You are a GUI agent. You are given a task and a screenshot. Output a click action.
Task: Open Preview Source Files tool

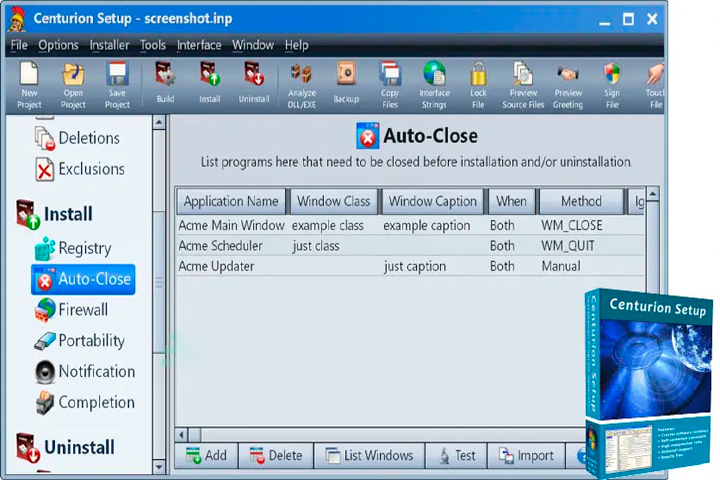tap(523, 85)
